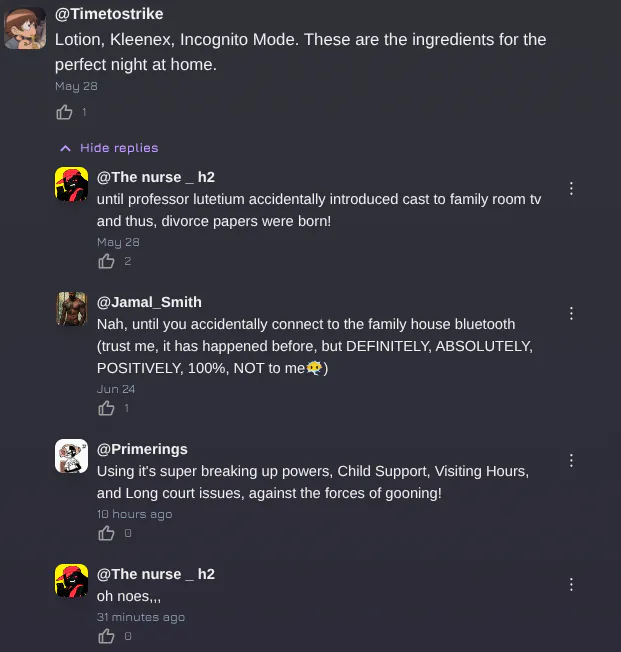Like the 'oh noes,,,' reply

coord(107,636)
